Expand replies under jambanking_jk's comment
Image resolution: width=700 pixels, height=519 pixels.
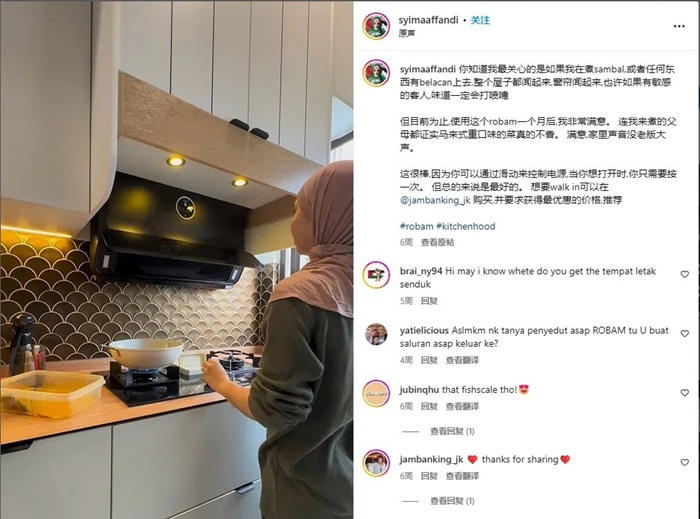pyautogui.click(x=452, y=501)
